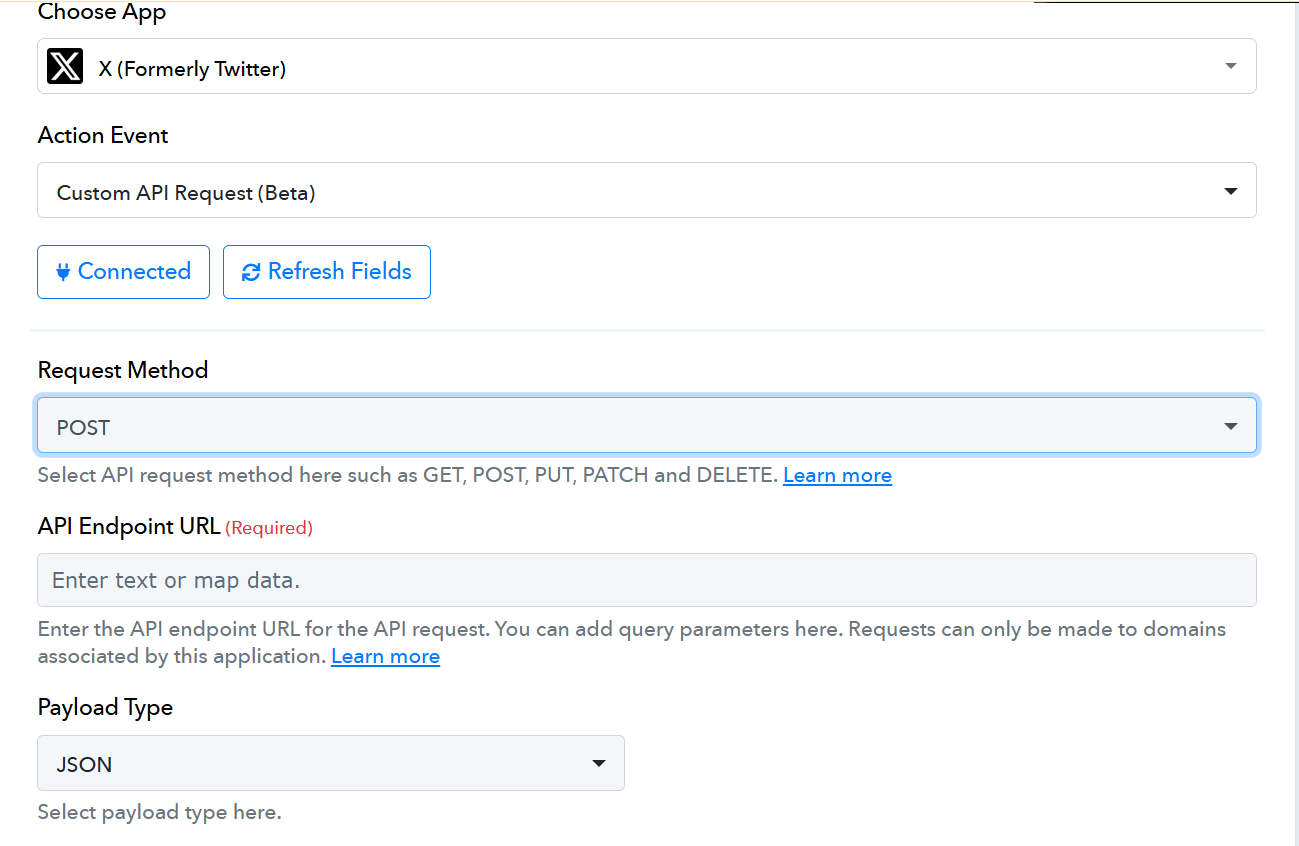
Task: Click the Action Event label
Action: [x=103, y=135]
